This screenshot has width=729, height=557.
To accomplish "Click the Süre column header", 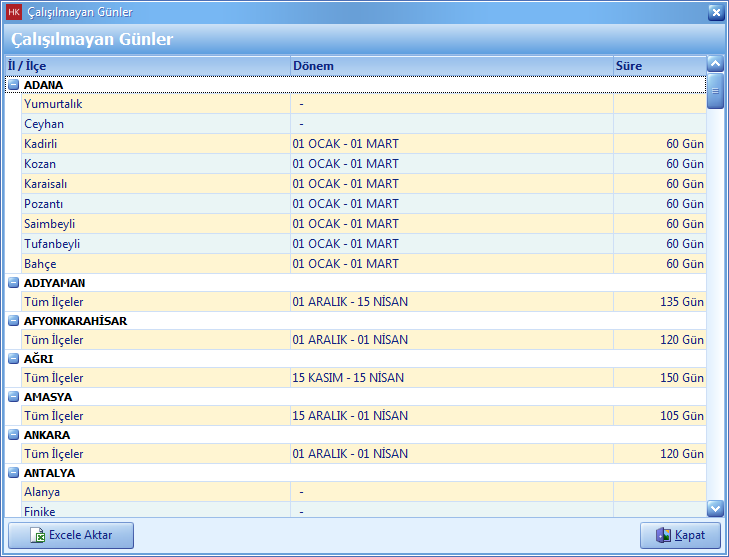I will pos(658,66).
